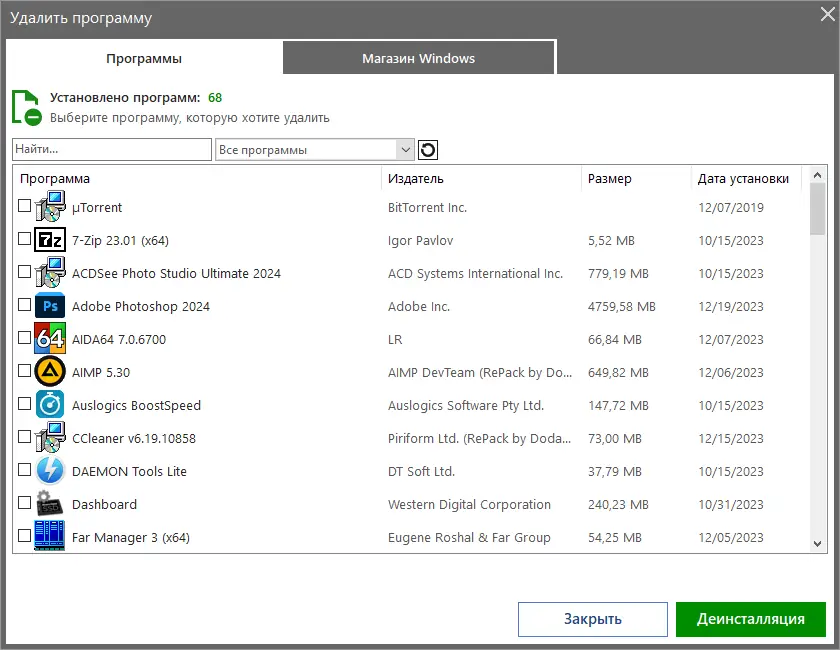The height and width of the screenshot is (650, 840).
Task: Check the µTorrent checkbox
Action: coord(25,206)
